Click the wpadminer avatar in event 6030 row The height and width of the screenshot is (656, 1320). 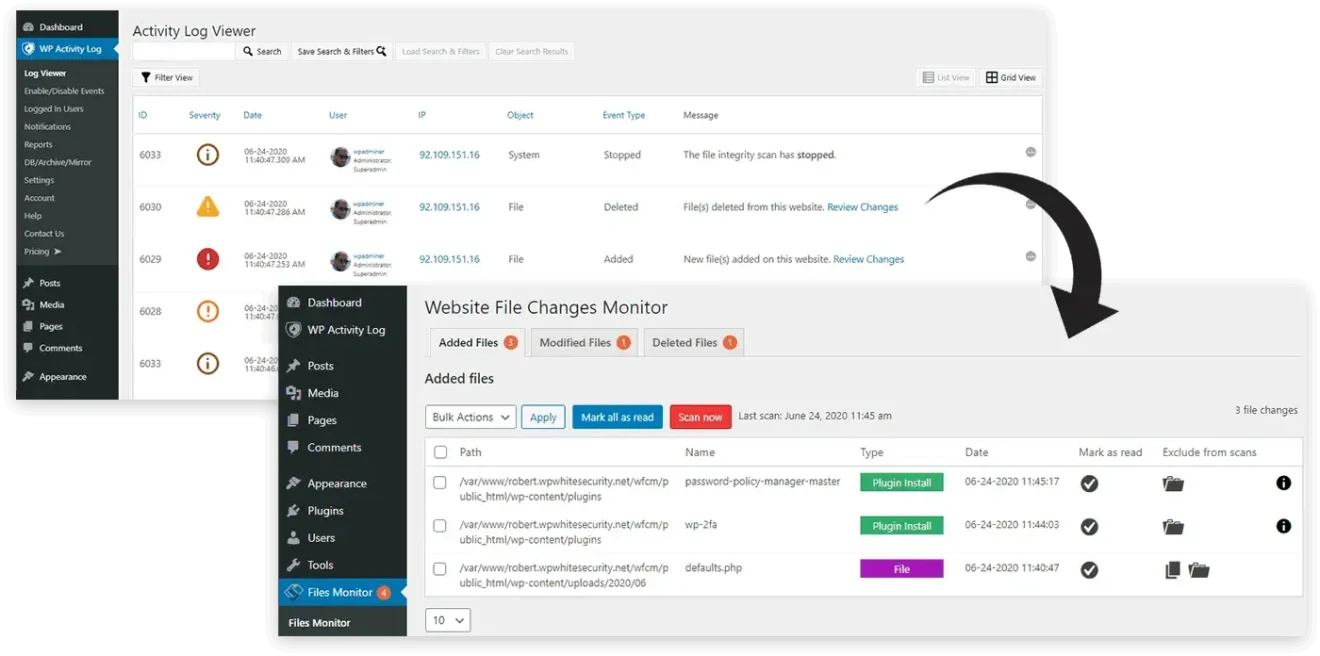(340, 208)
